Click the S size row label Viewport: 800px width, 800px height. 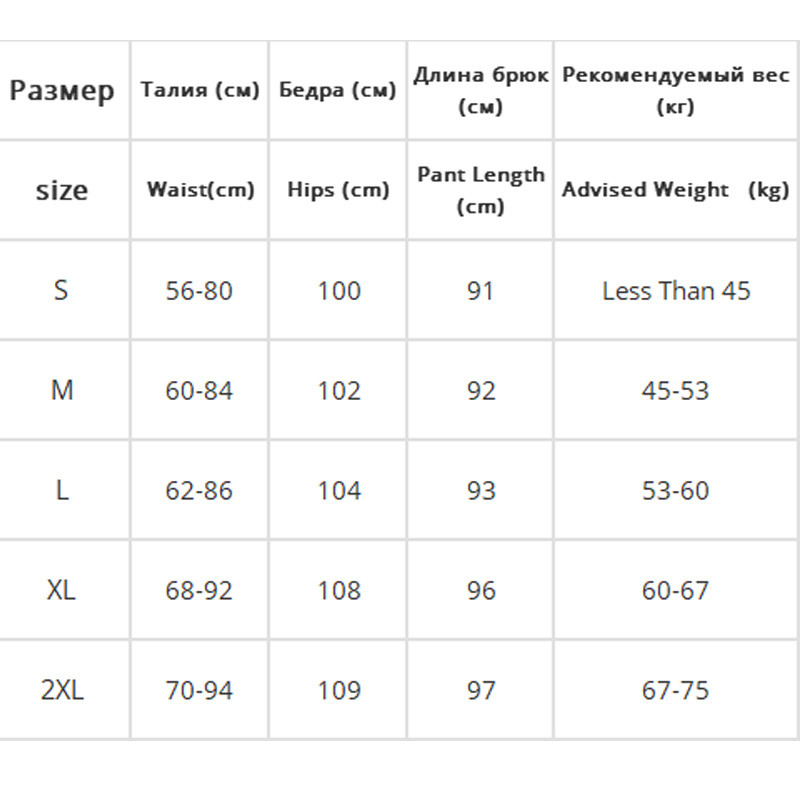(62, 290)
